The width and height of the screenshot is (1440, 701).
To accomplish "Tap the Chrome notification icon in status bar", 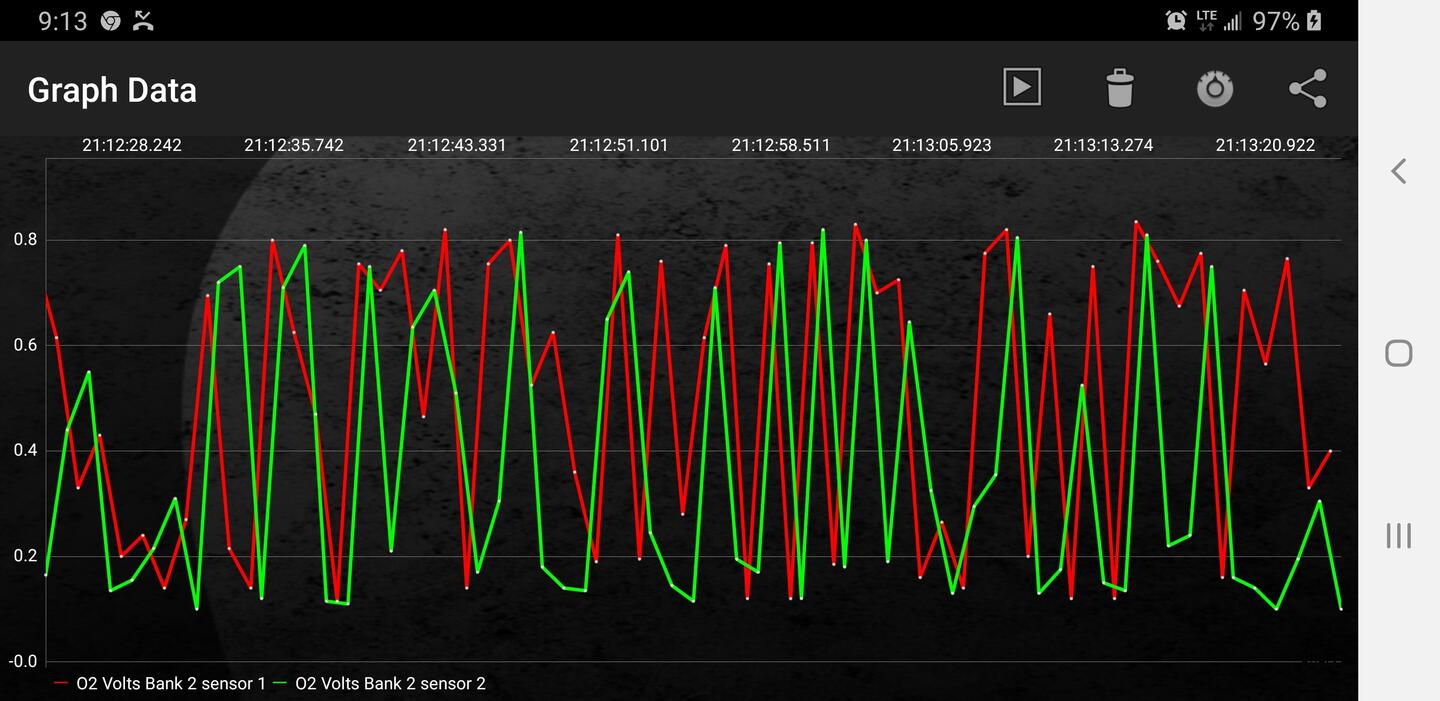I will [110, 21].
